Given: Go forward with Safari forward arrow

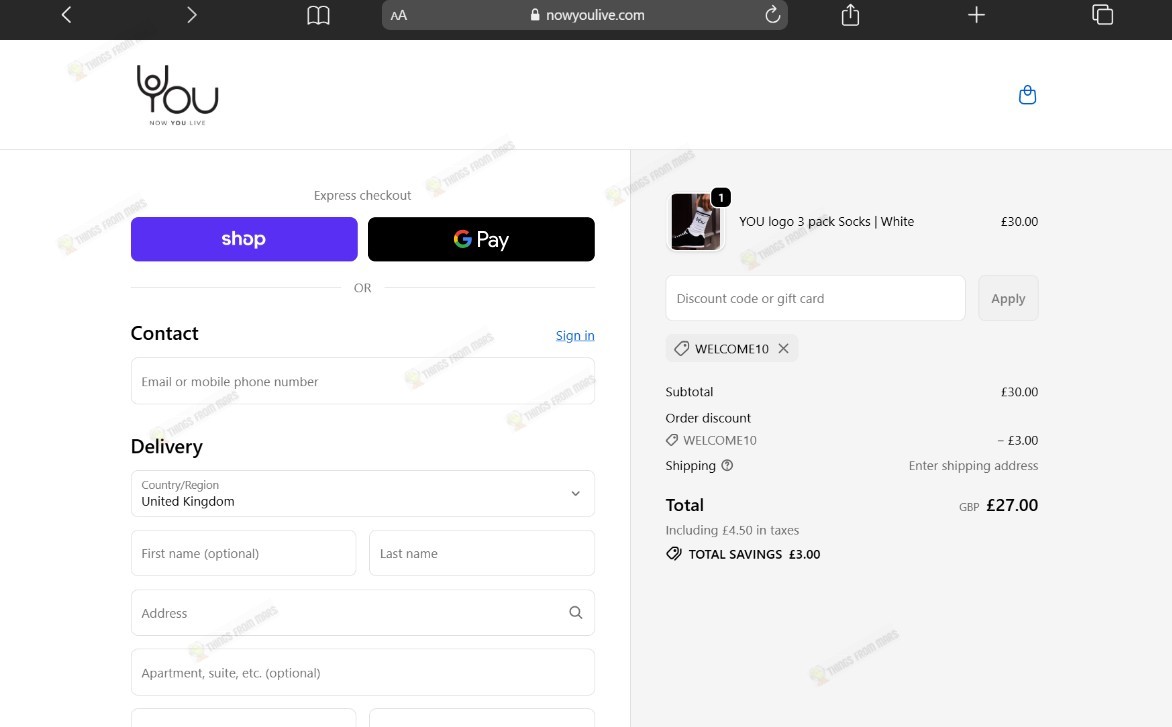Looking at the screenshot, I should 191,15.
